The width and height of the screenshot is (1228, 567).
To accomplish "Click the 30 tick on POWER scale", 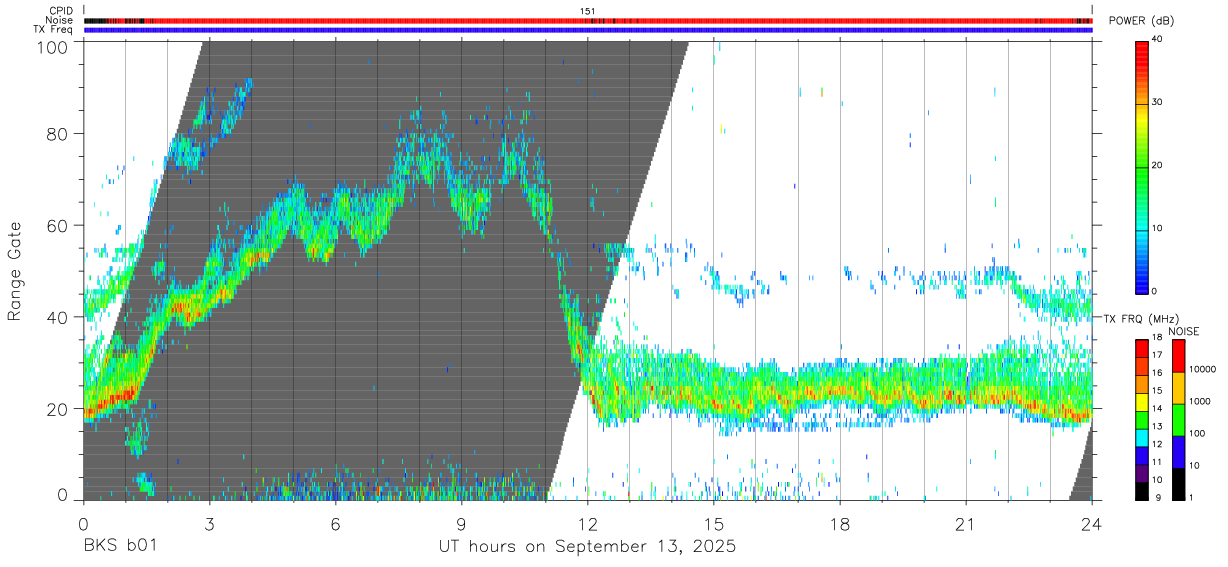I will (x=1157, y=102).
